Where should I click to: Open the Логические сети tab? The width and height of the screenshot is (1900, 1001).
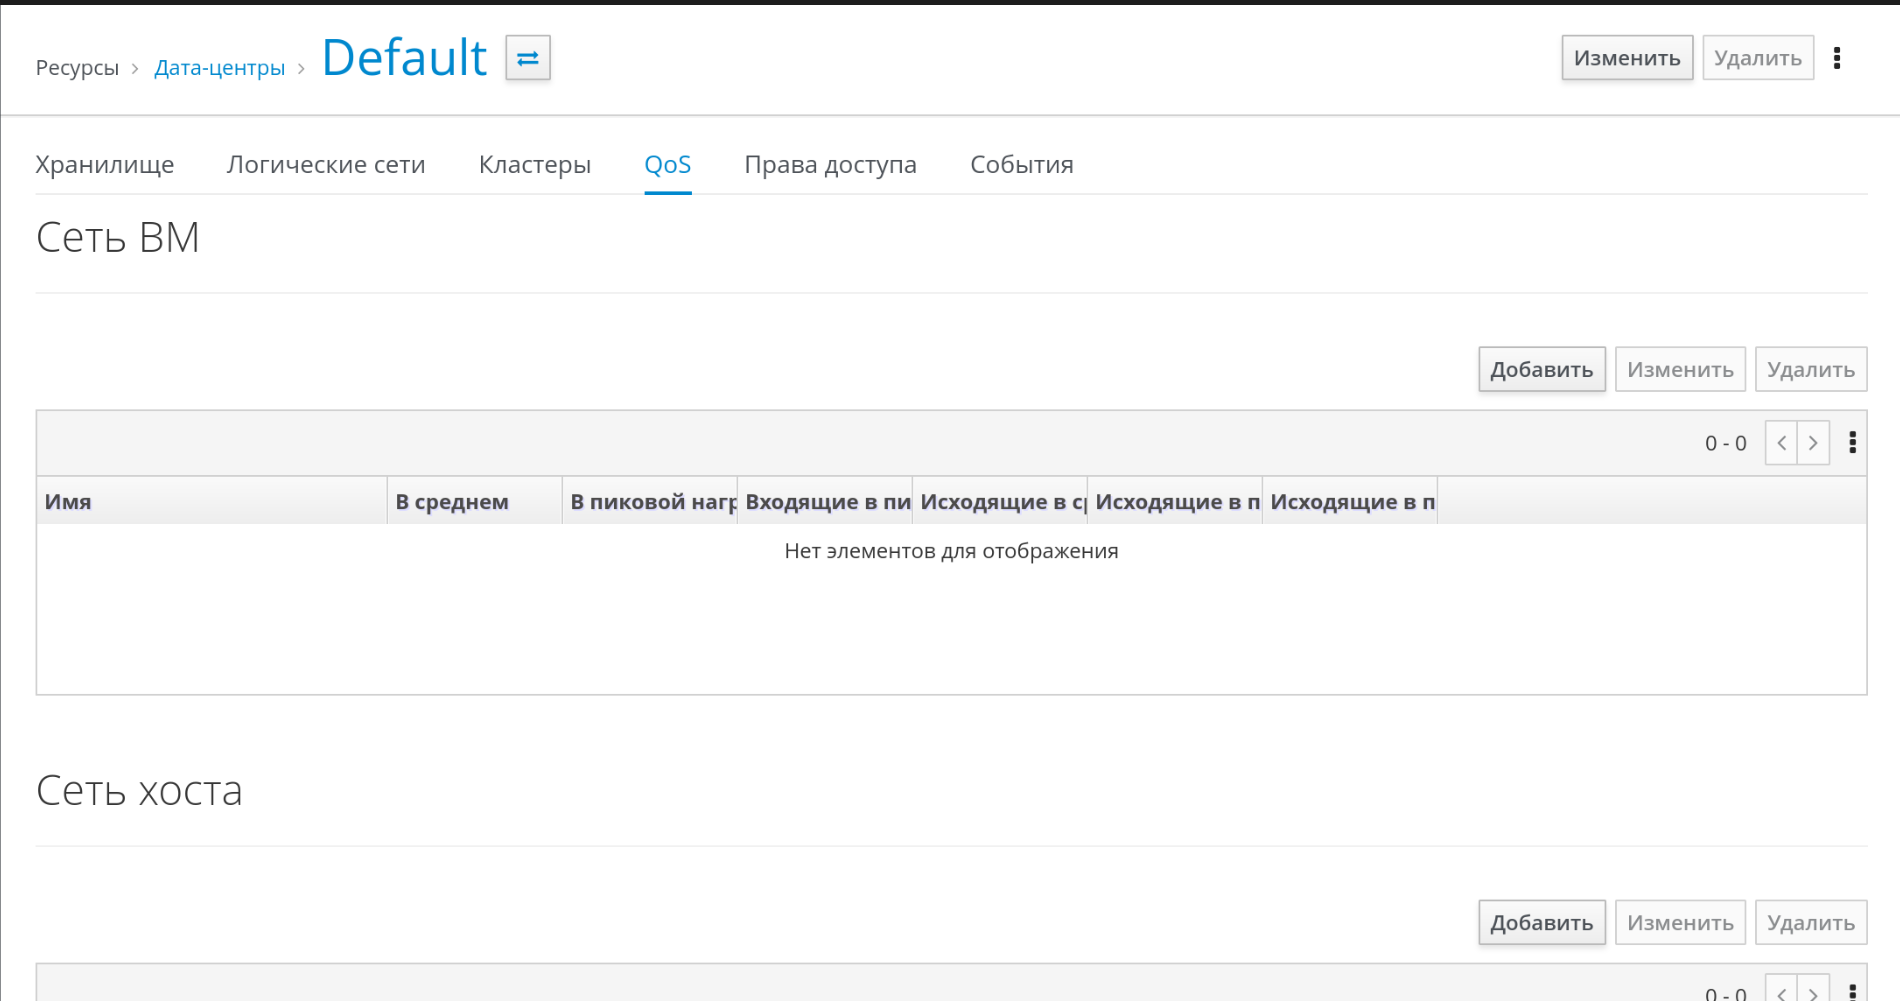coord(326,165)
